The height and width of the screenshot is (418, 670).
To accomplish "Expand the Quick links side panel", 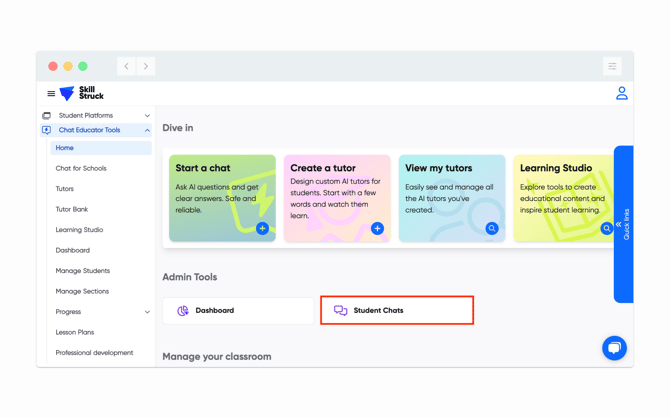I will pyautogui.click(x=622, y=224).
